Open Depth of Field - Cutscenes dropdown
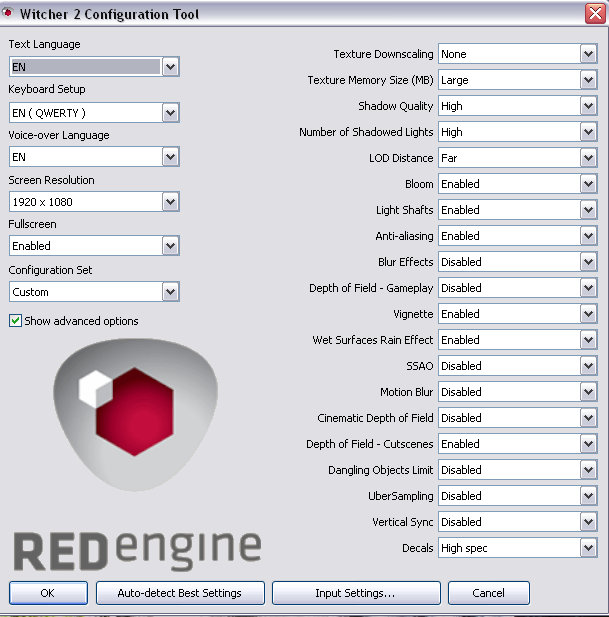 [x=518, y=443]
